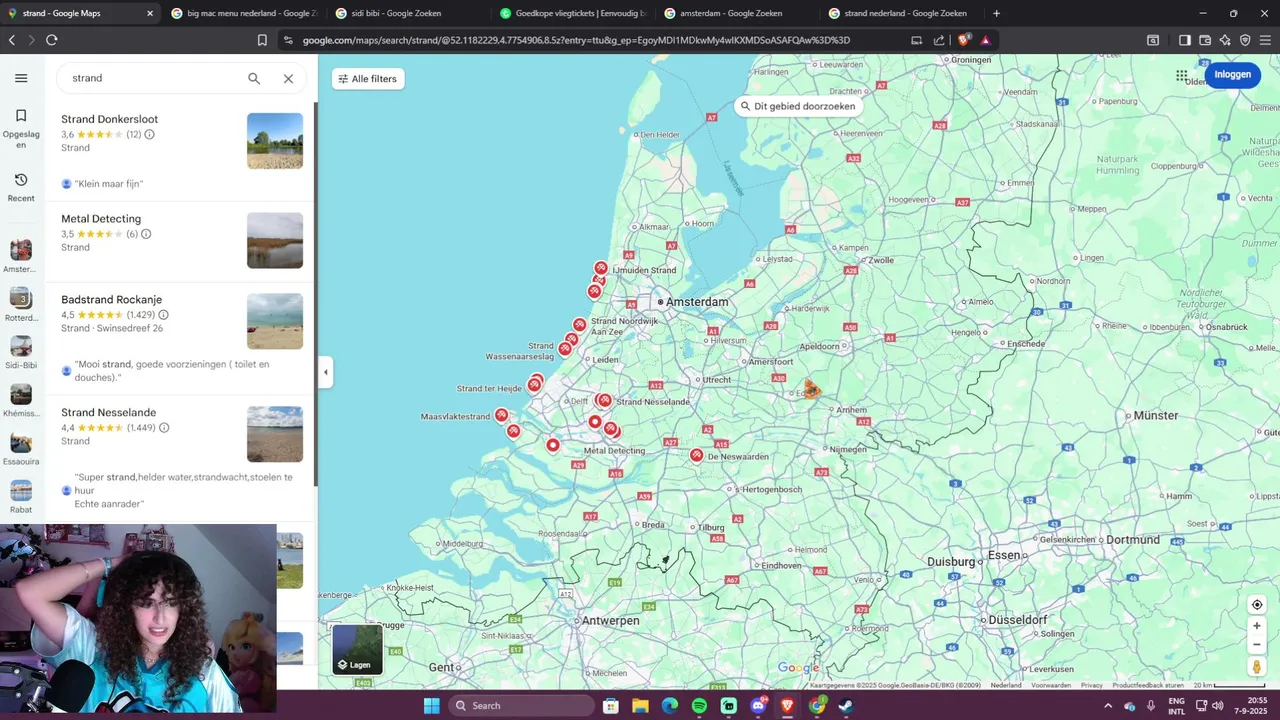
Task: Open the Brave Wallet icon
Action: pos(1205,40)
